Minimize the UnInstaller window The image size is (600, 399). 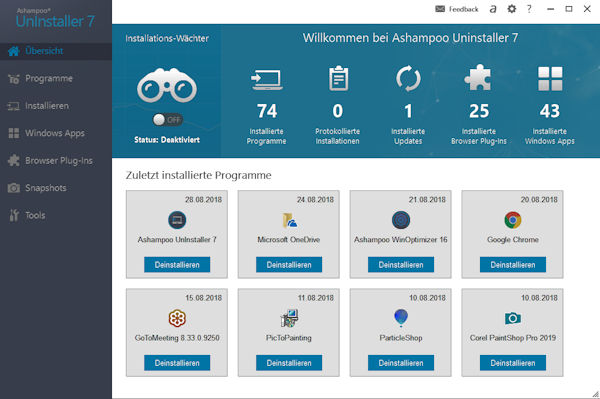click(551, 9)
